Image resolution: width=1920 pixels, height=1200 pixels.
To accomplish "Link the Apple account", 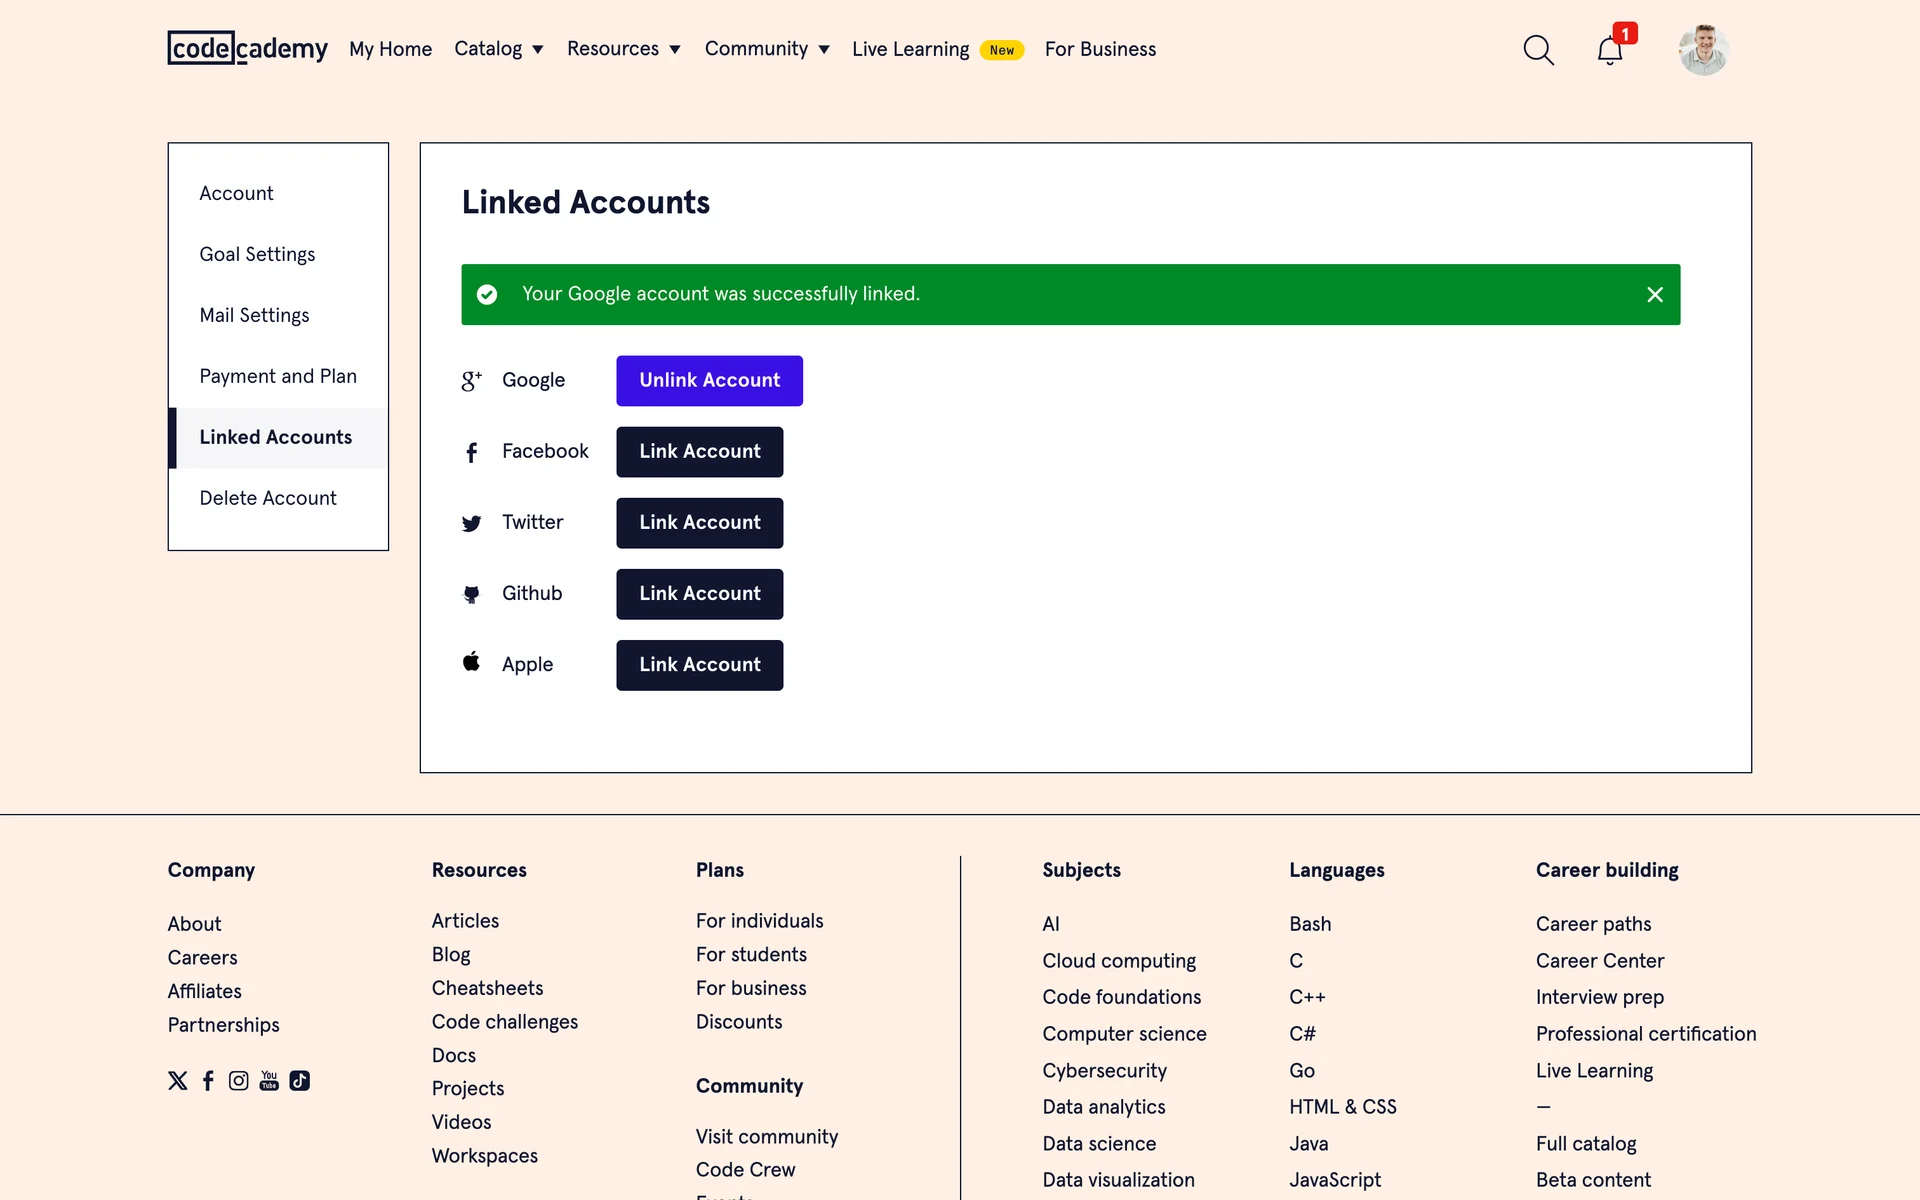I will (x=699, y=665).
